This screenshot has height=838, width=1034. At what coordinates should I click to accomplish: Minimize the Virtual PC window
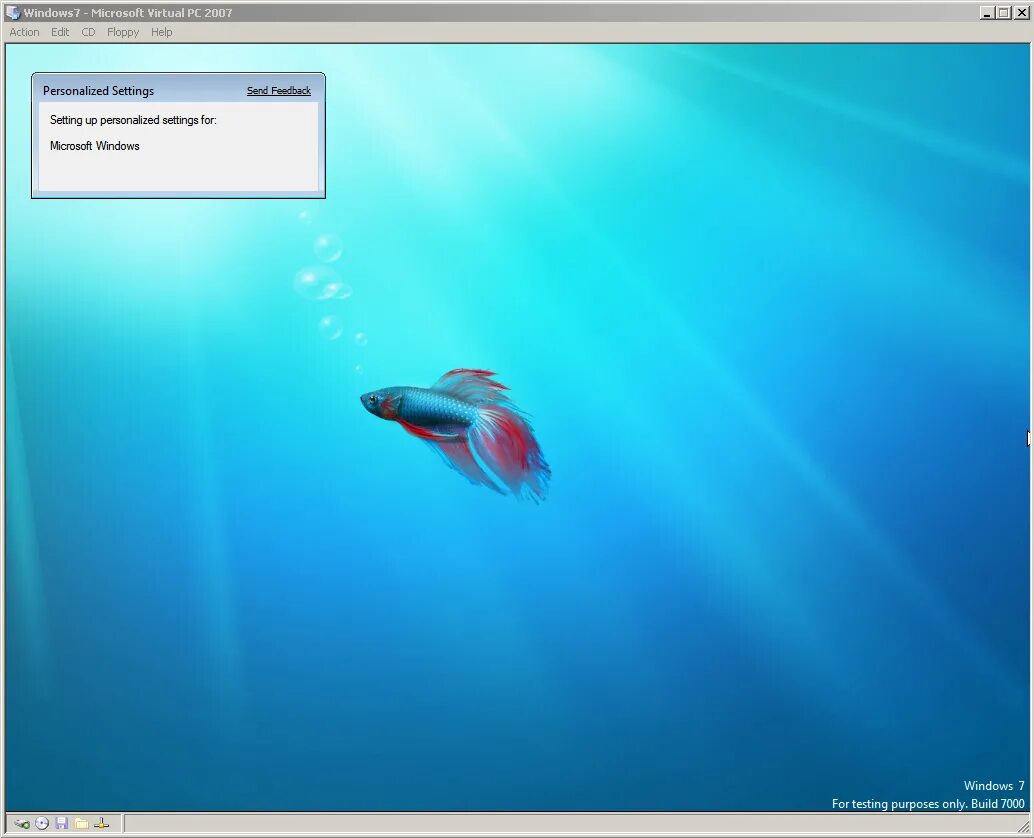click(x=987, y=13)
